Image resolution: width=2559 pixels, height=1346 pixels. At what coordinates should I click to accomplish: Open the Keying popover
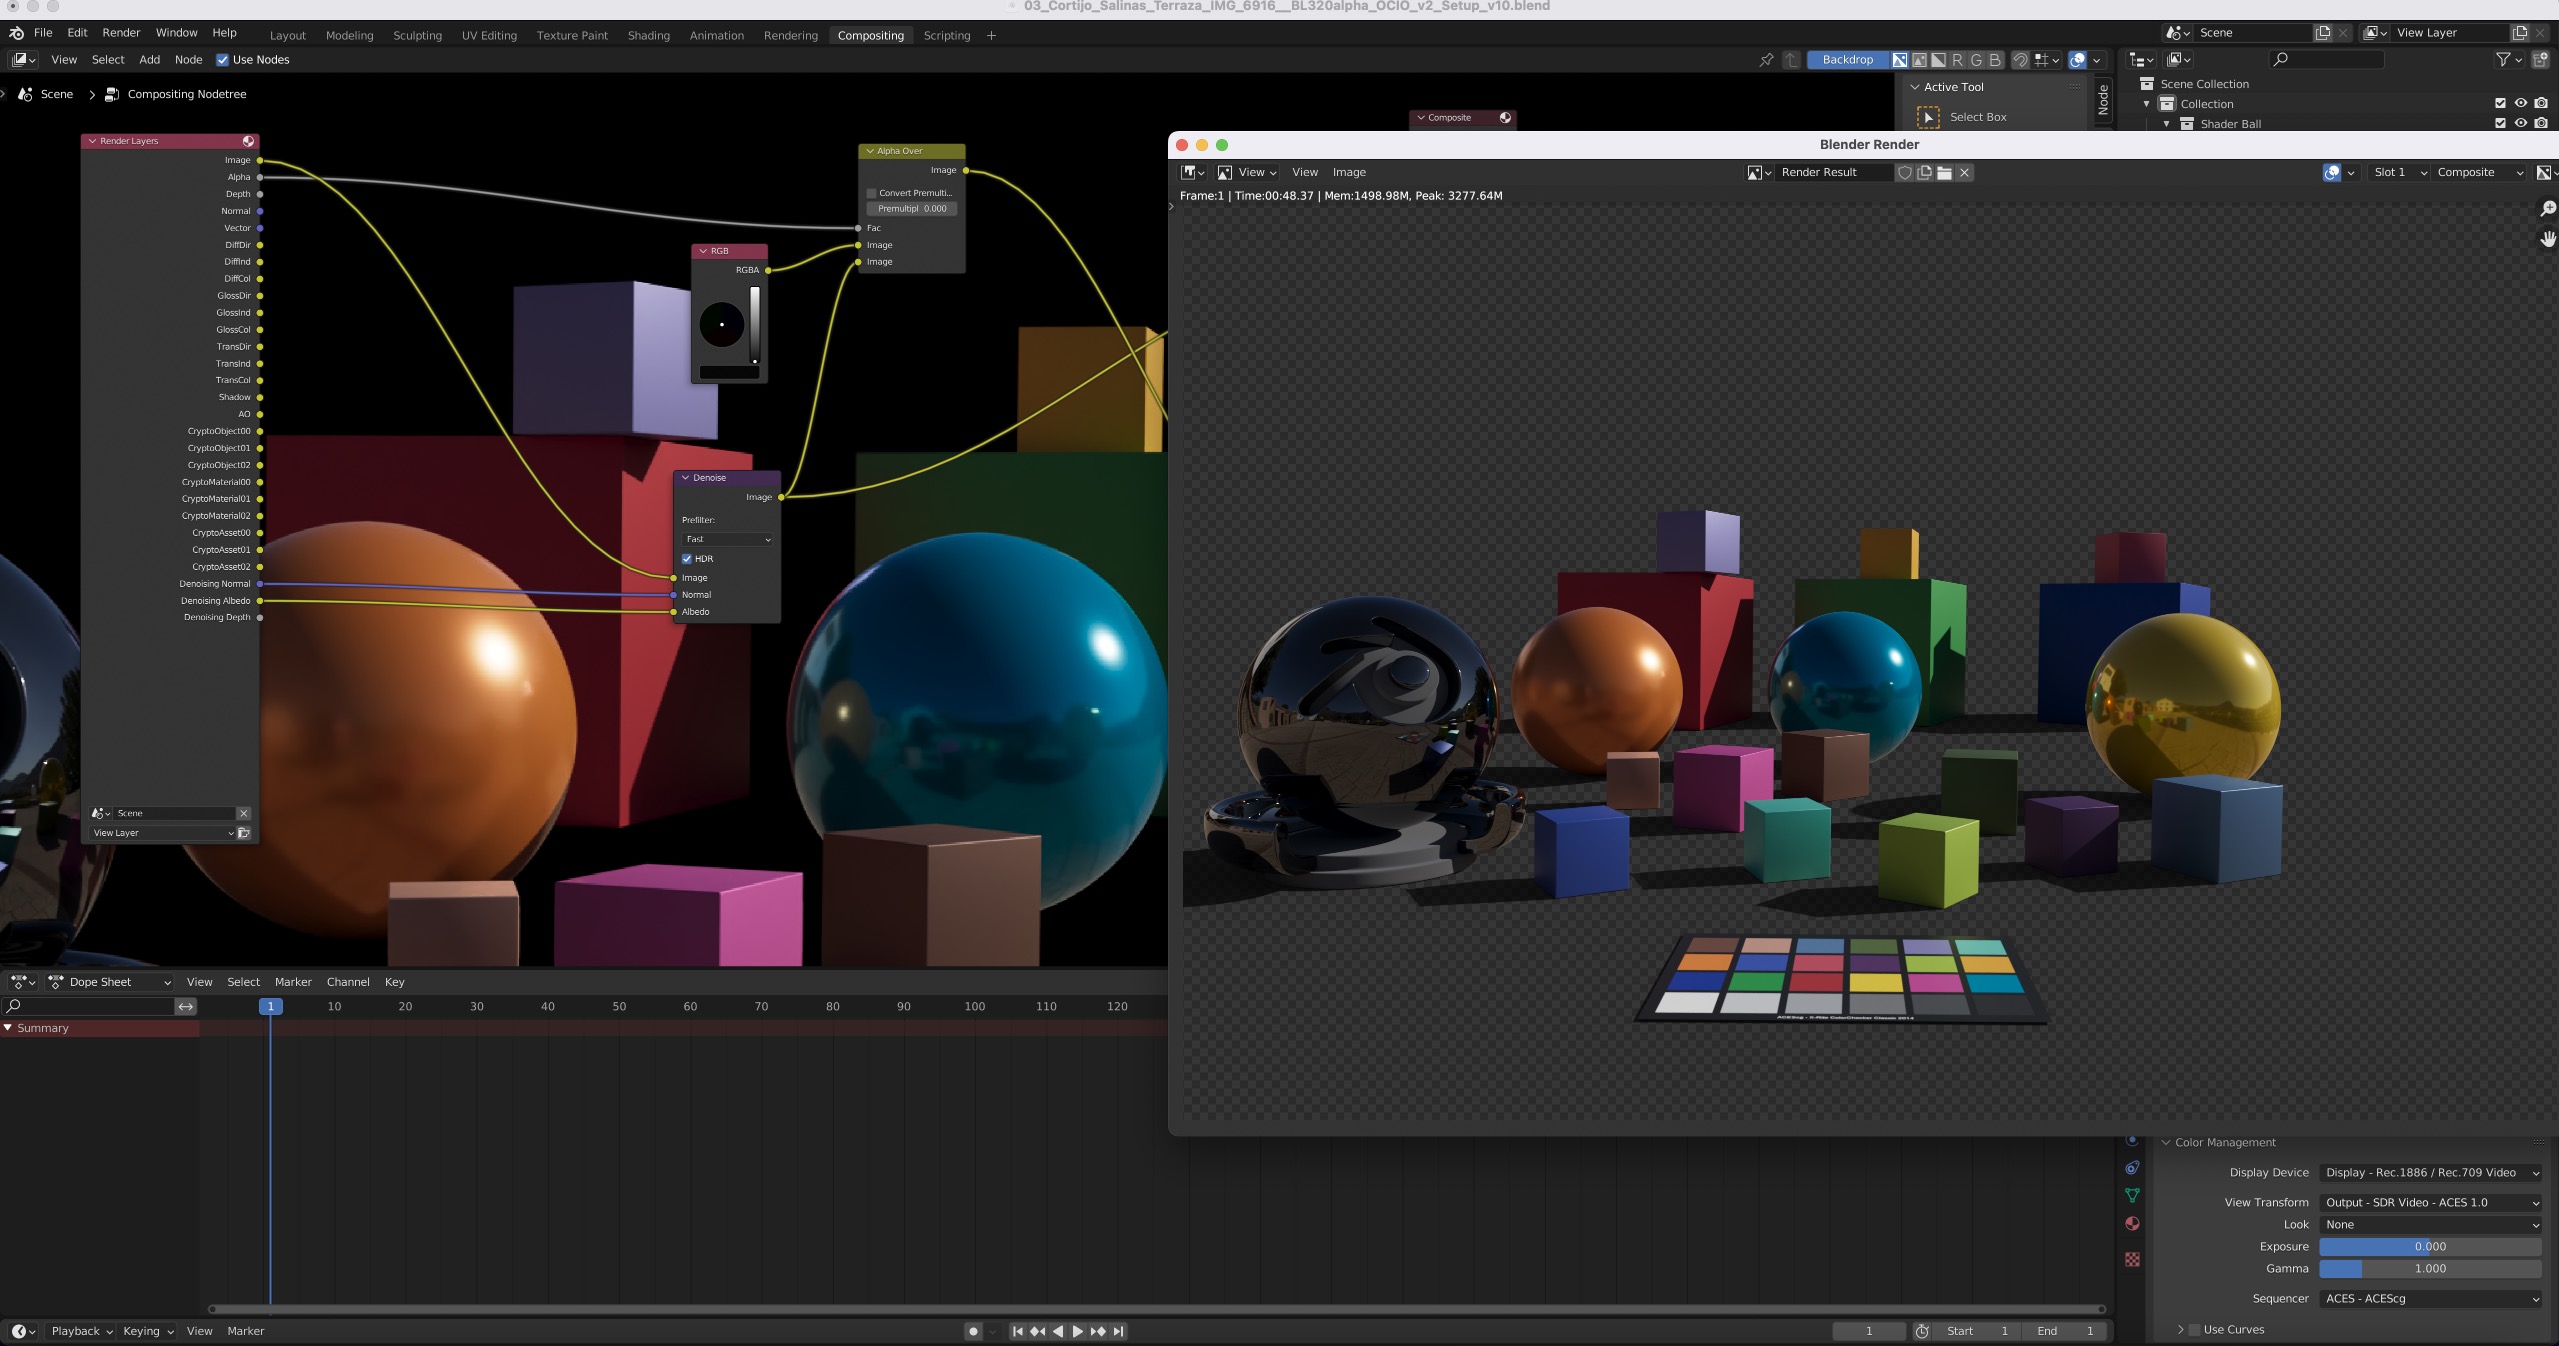click(147, 1331)
